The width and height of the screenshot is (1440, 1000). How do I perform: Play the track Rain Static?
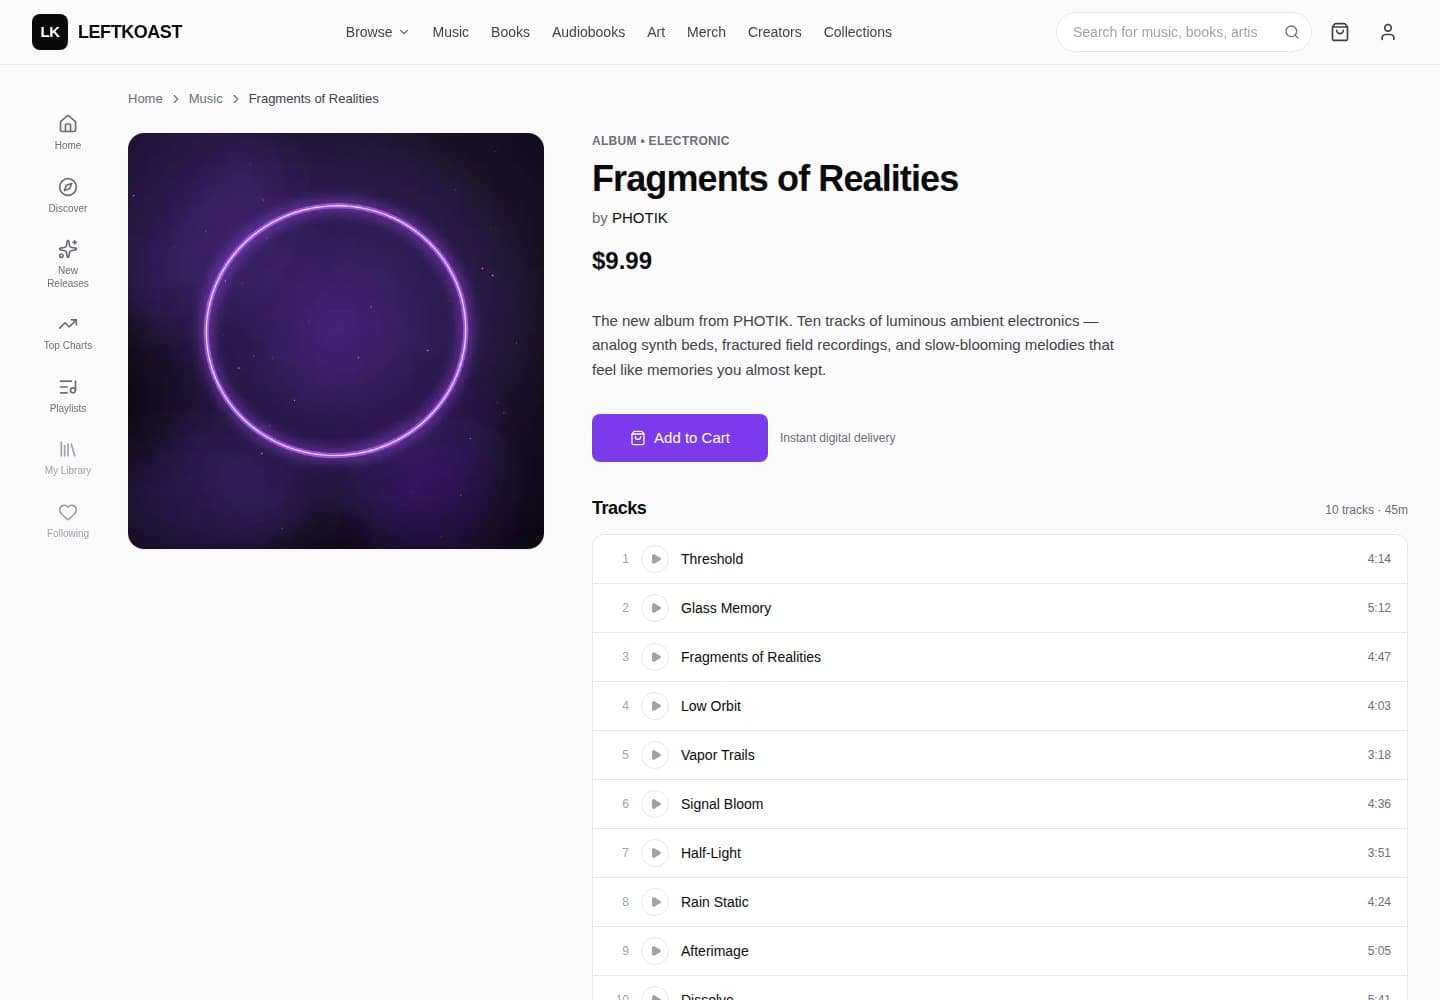click(655, 902)
